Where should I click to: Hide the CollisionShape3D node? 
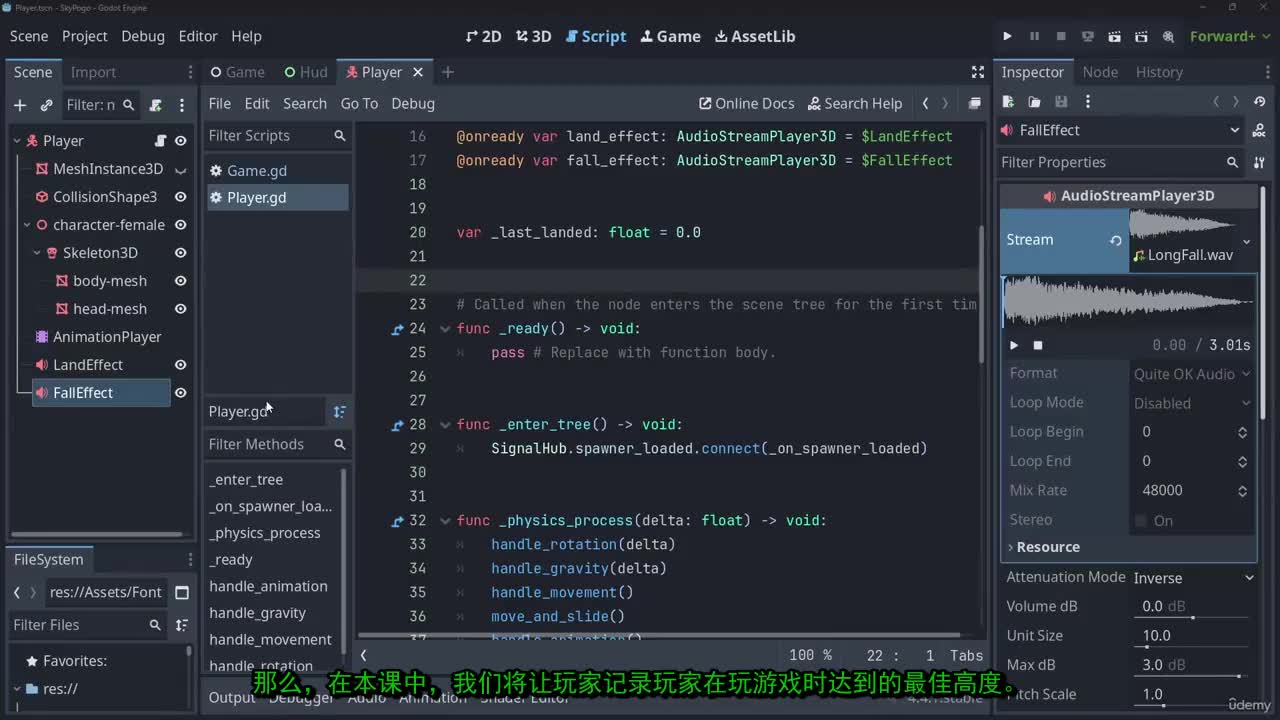coord(181,197)
